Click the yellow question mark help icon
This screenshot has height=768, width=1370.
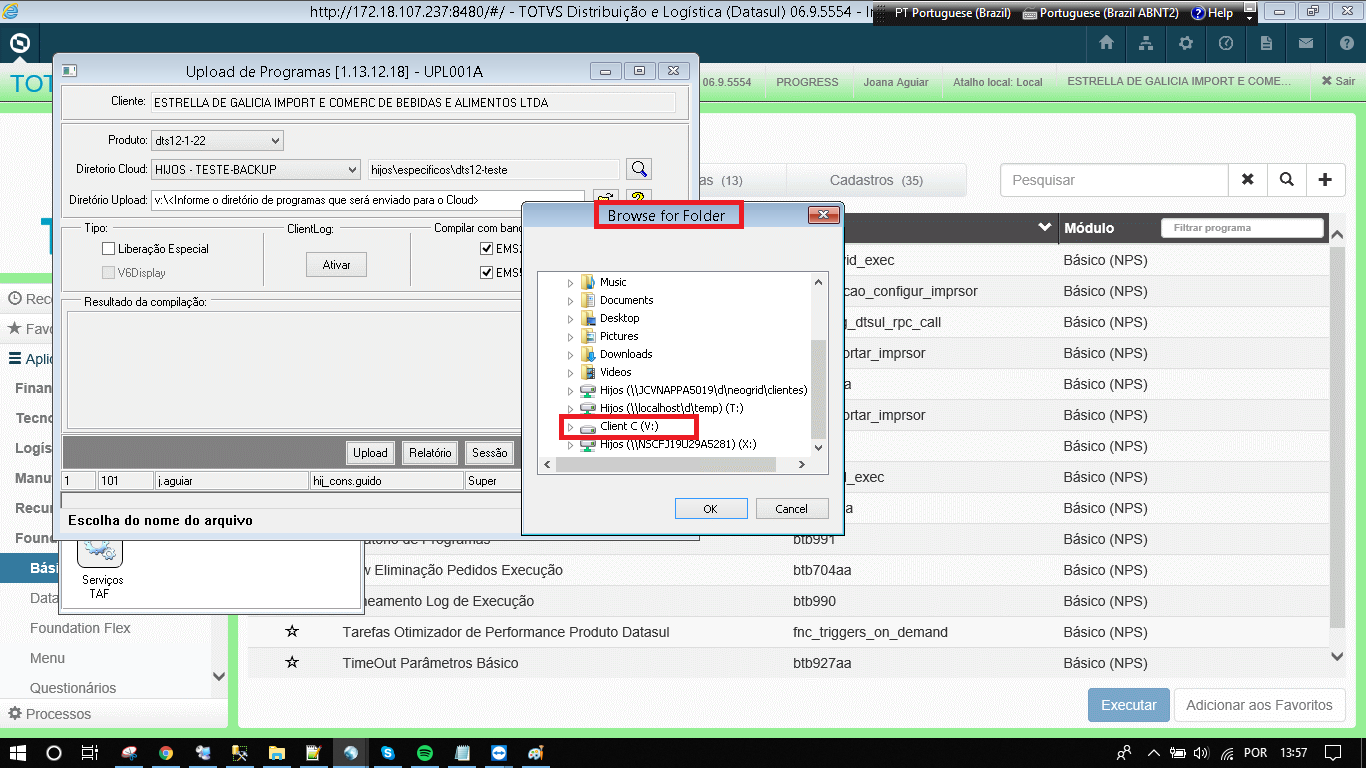coord(641,199)
